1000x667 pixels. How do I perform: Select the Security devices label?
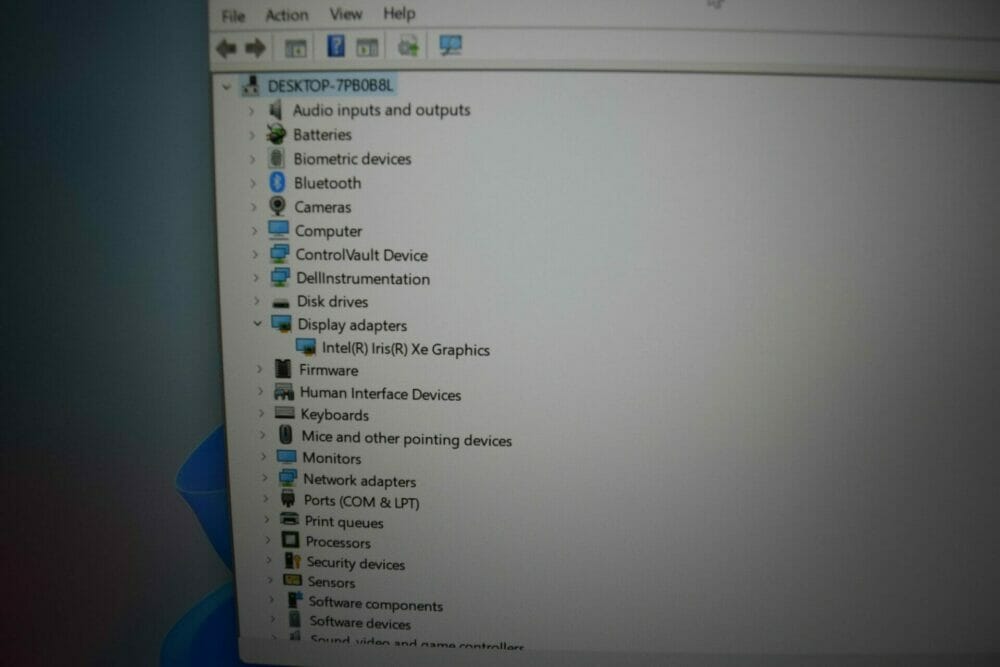pos(355,564)
